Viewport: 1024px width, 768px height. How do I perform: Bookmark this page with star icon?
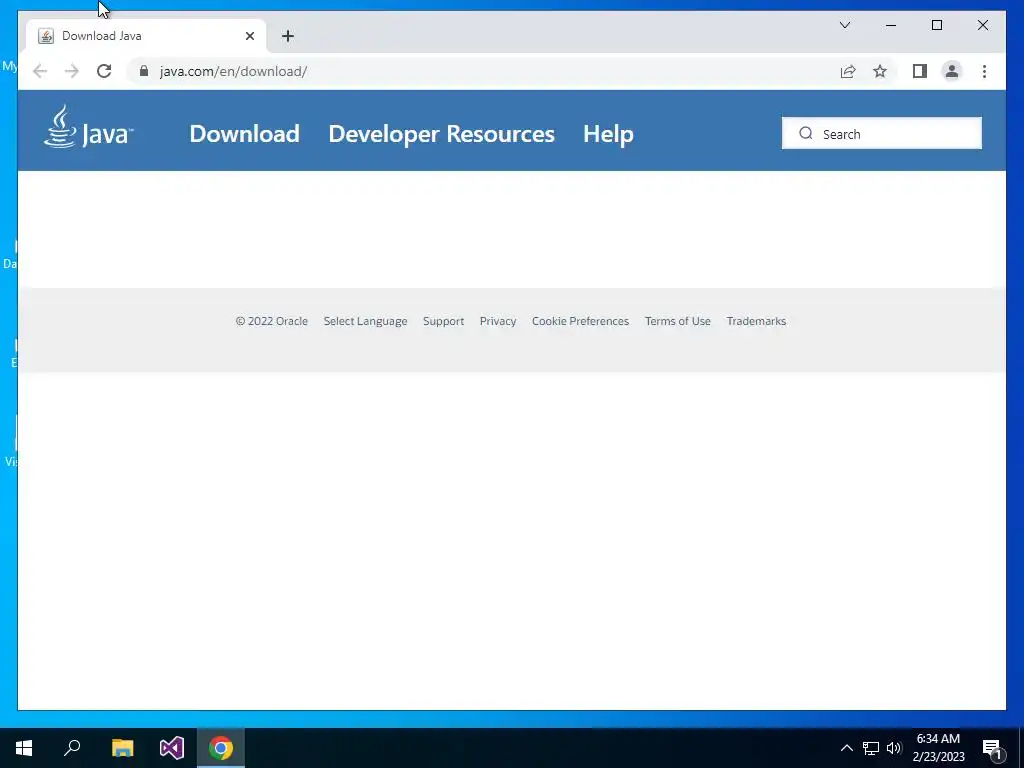tap(880, 71)
